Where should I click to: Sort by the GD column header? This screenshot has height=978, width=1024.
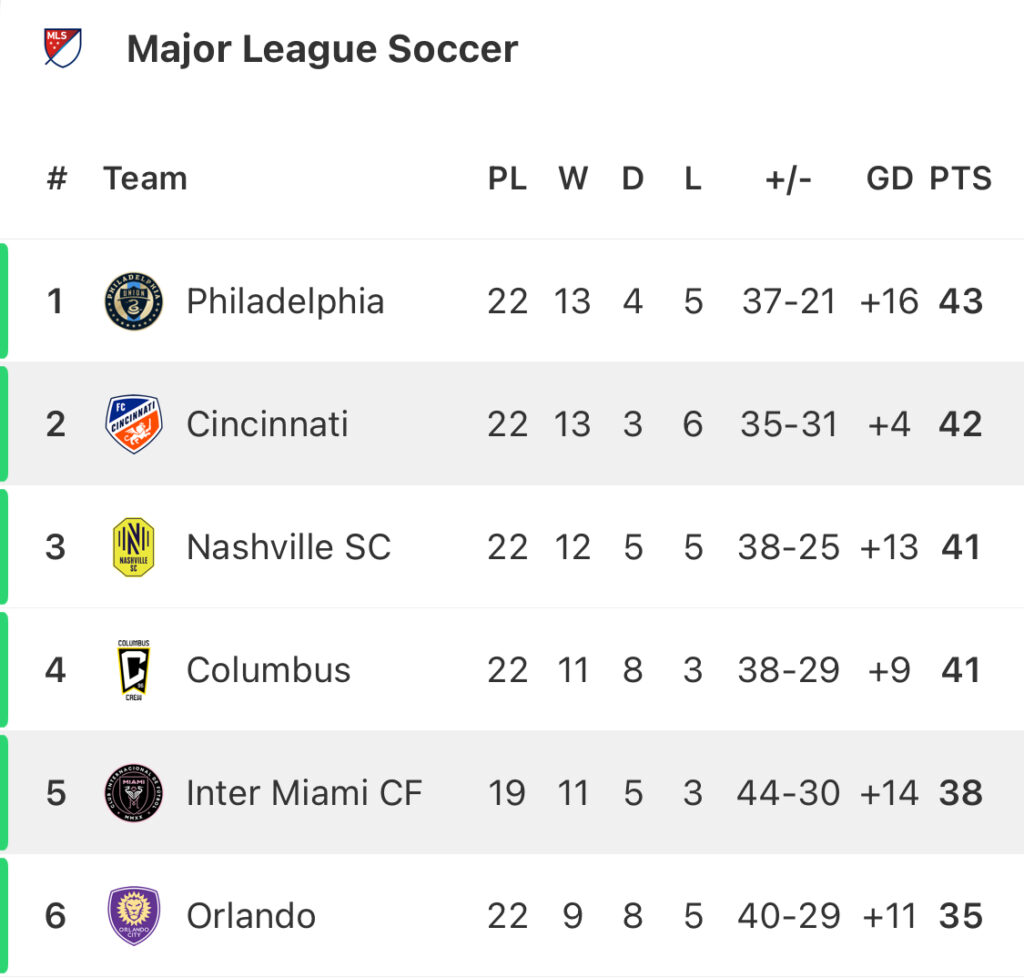[889, 178]
